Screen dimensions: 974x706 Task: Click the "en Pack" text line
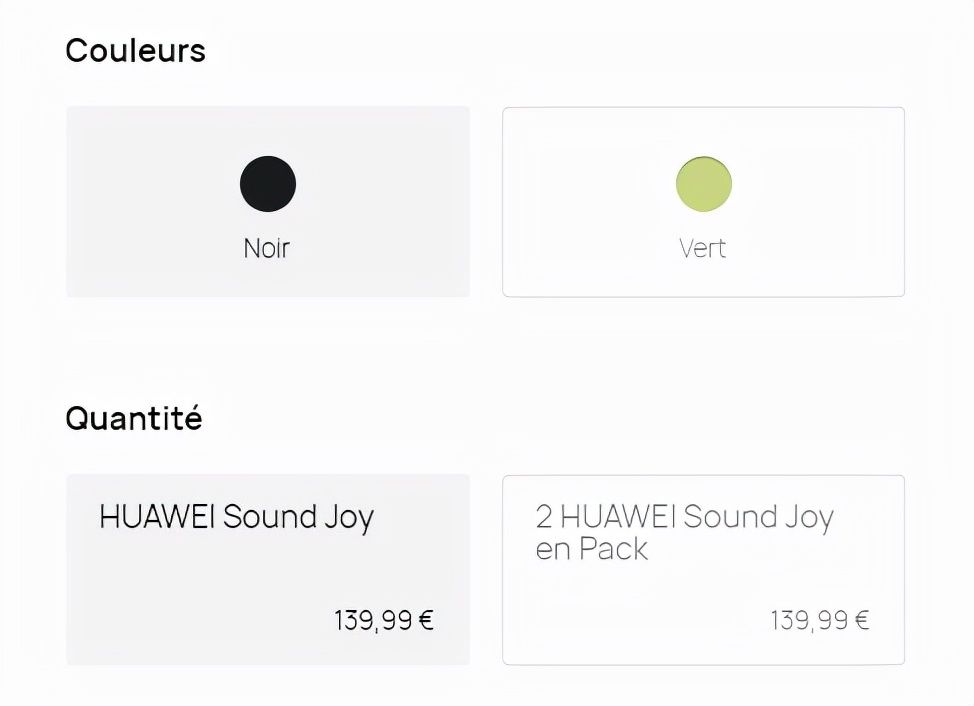(591, 549)
